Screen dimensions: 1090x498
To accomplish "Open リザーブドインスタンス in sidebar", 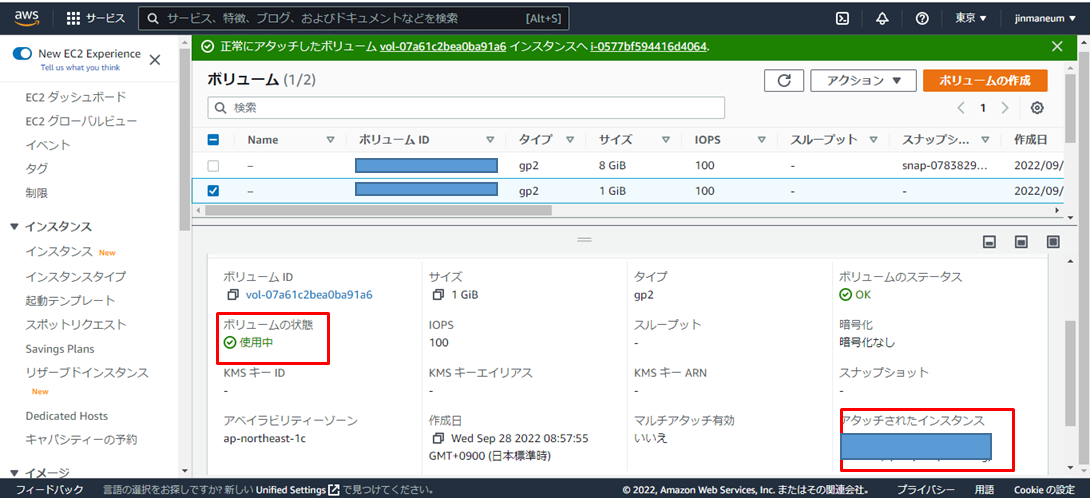I will pos(87,373).
